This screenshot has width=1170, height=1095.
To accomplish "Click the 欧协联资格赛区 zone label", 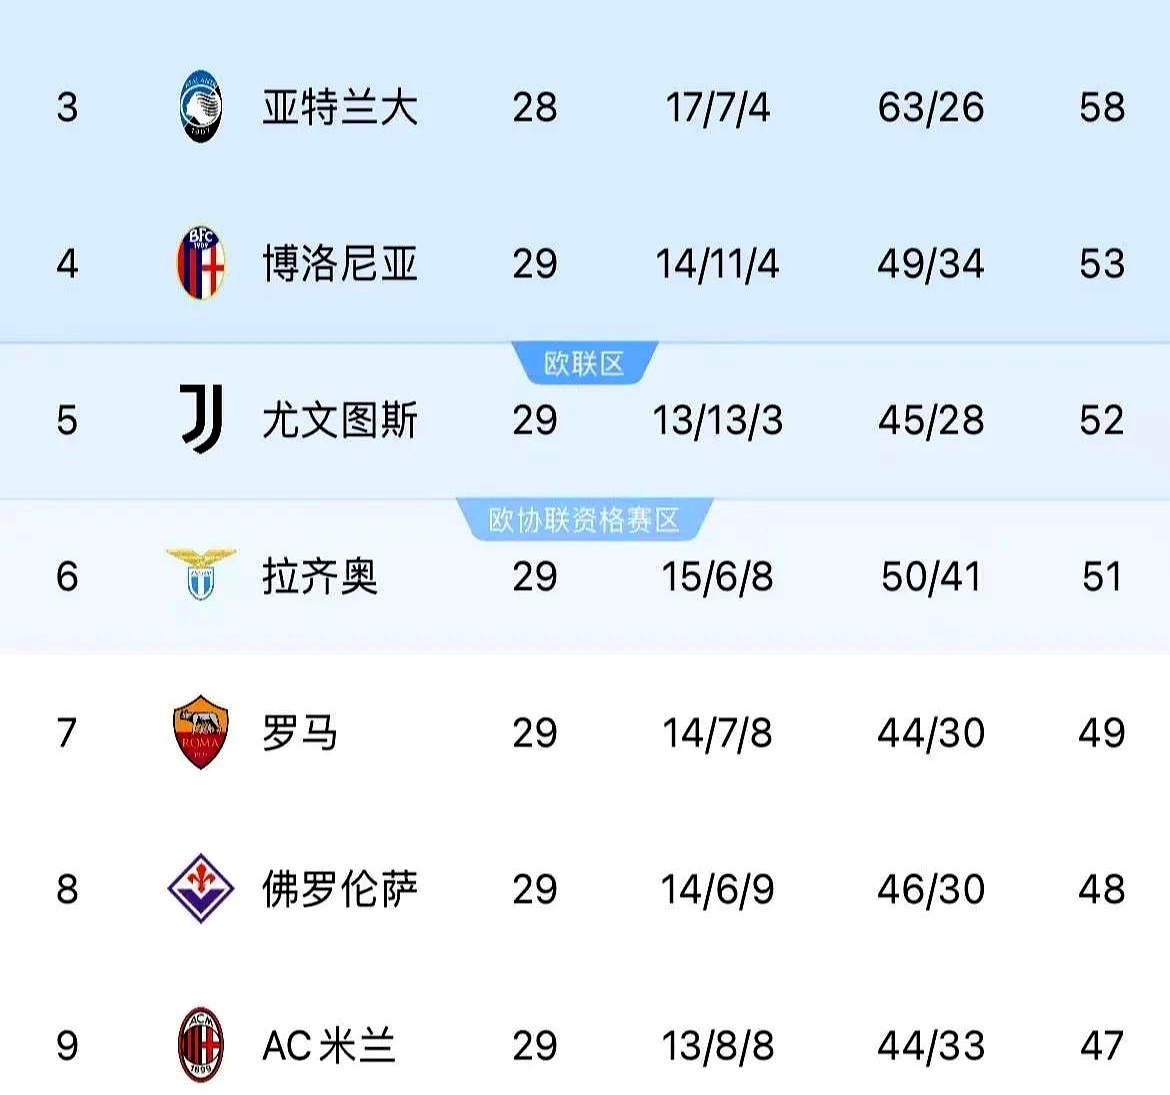I will (x=584, y=520).
